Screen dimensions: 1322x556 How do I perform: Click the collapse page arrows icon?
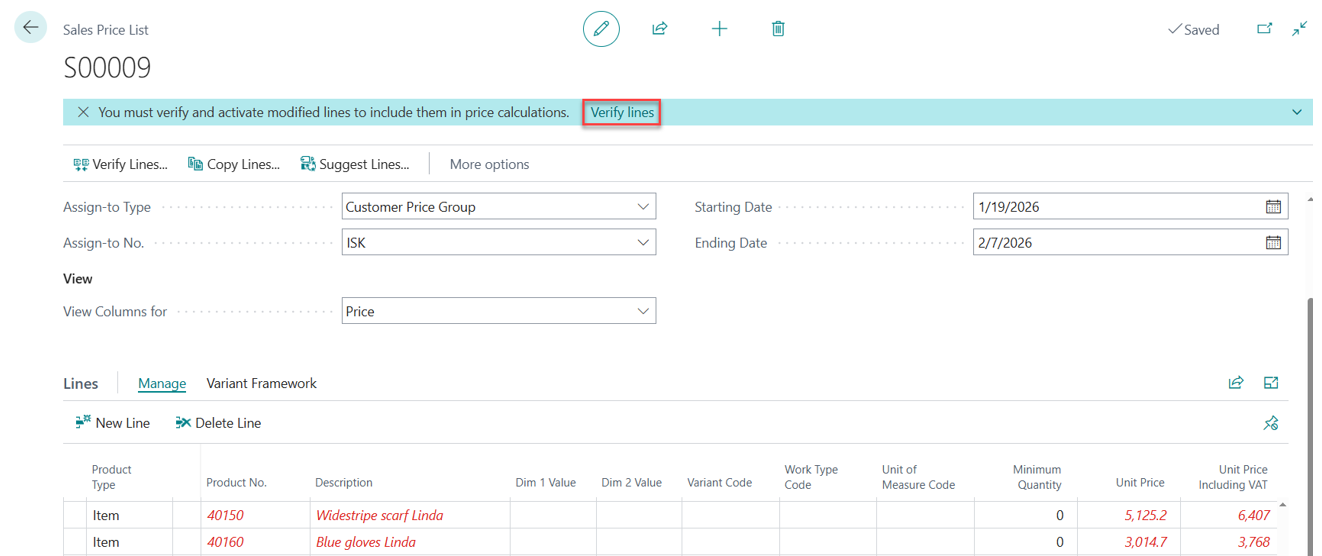coord(1299,29)
